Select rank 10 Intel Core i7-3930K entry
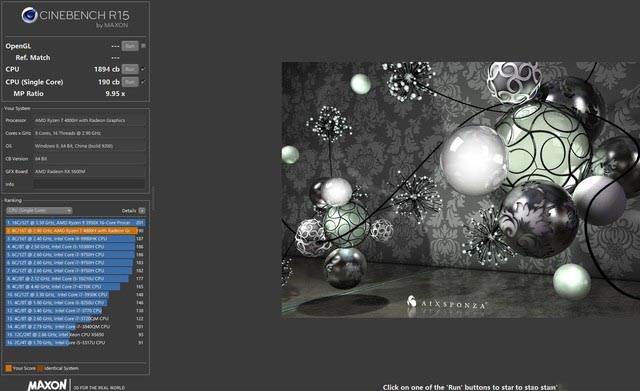This screenshot has height=391, width=640. click(75, 295)
